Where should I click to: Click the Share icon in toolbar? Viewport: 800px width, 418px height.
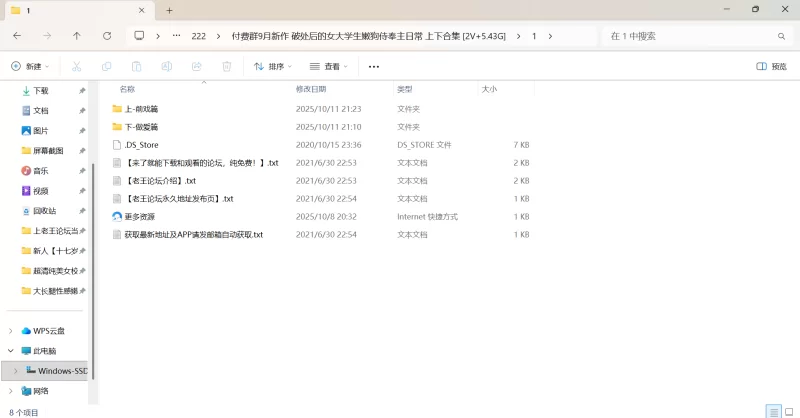pos(197,67)
